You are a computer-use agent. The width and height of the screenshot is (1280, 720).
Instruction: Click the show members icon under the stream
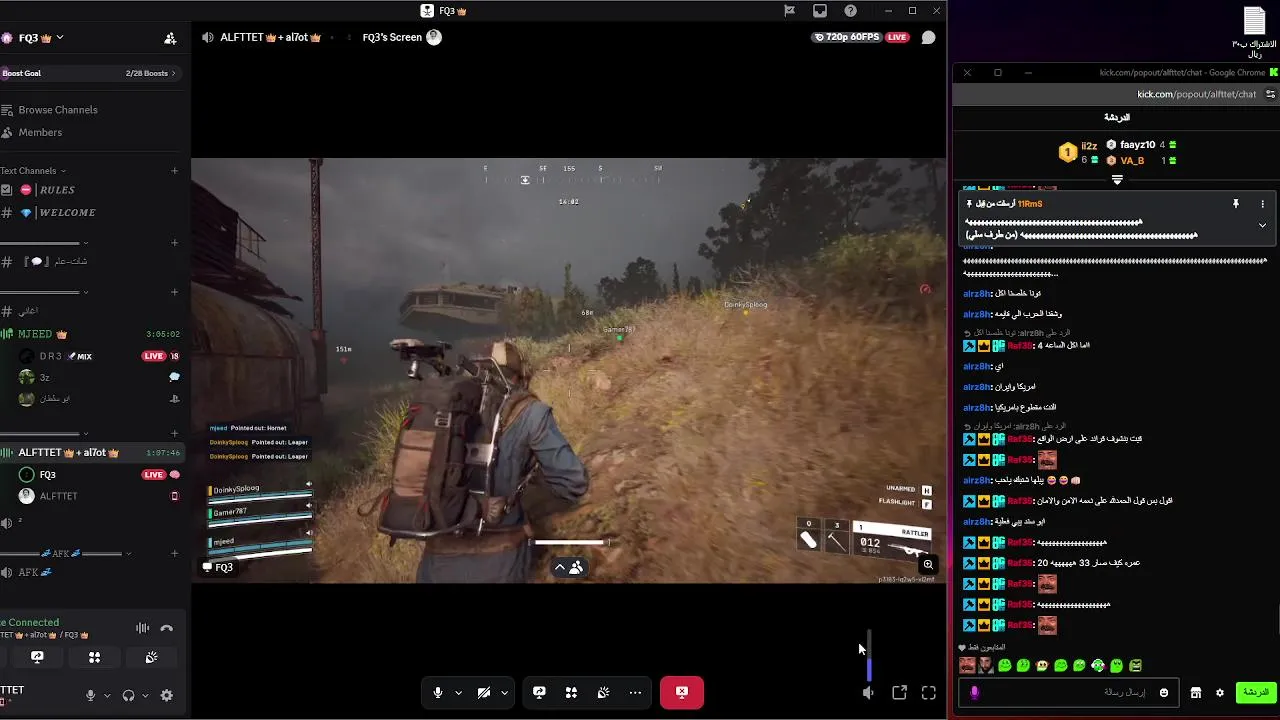click(x=576, y=567)
